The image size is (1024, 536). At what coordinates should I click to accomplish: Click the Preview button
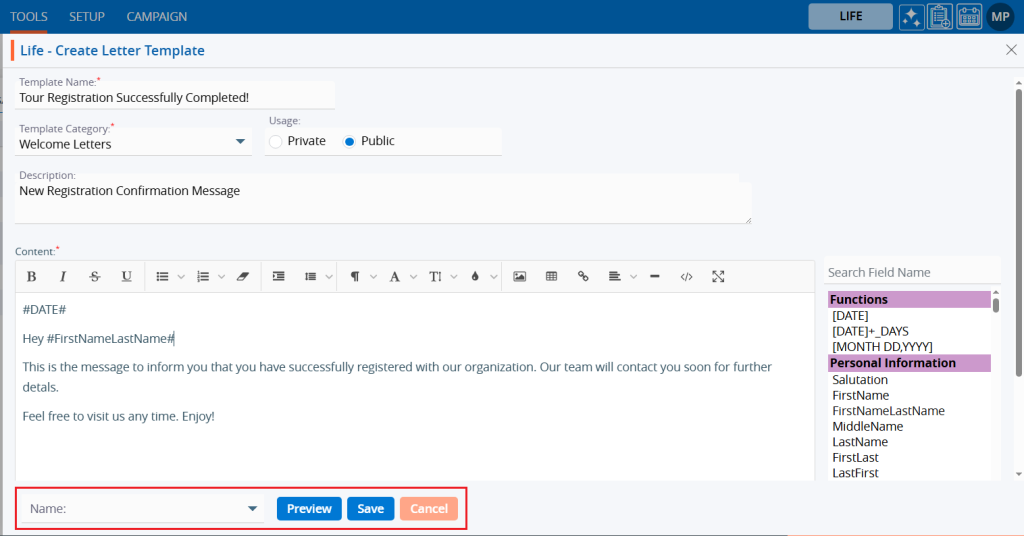point(309,509)
